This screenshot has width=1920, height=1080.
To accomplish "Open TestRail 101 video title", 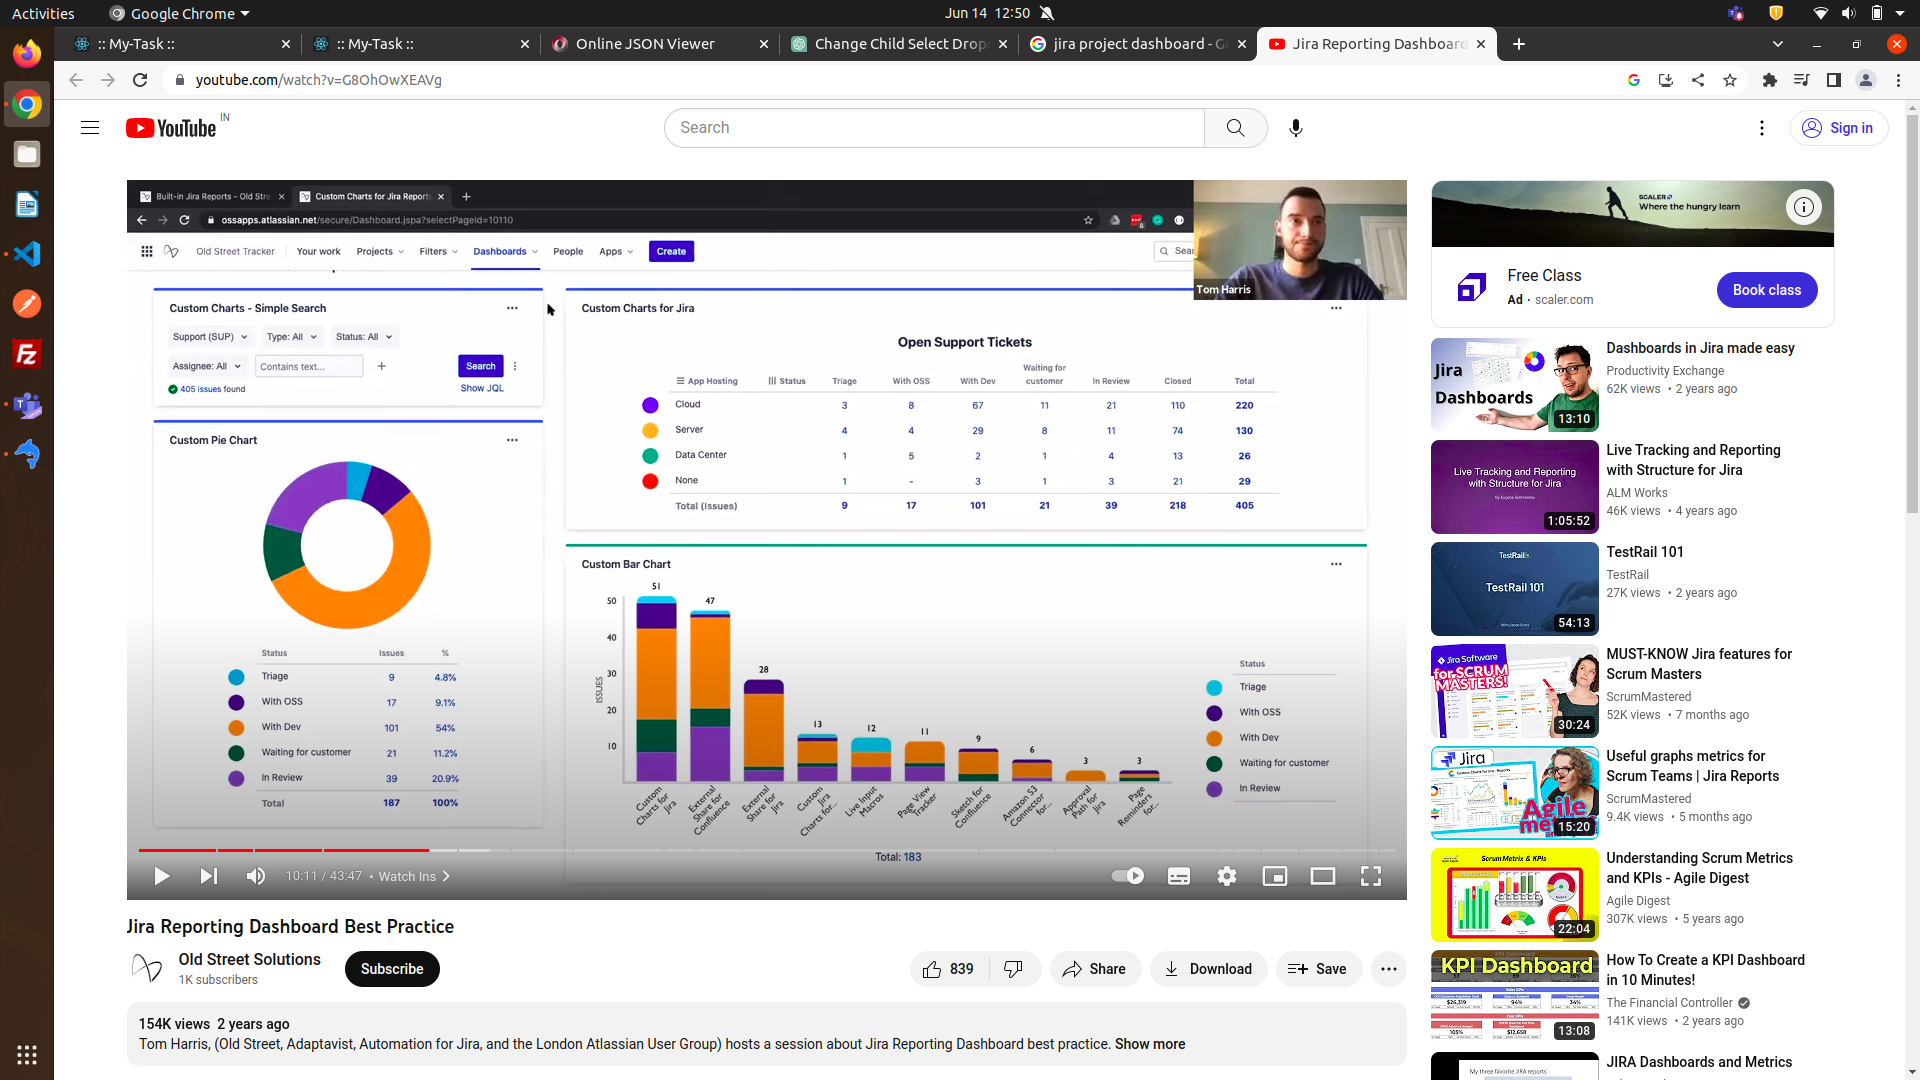I will pyautogui.click(x=1645, y=552).
